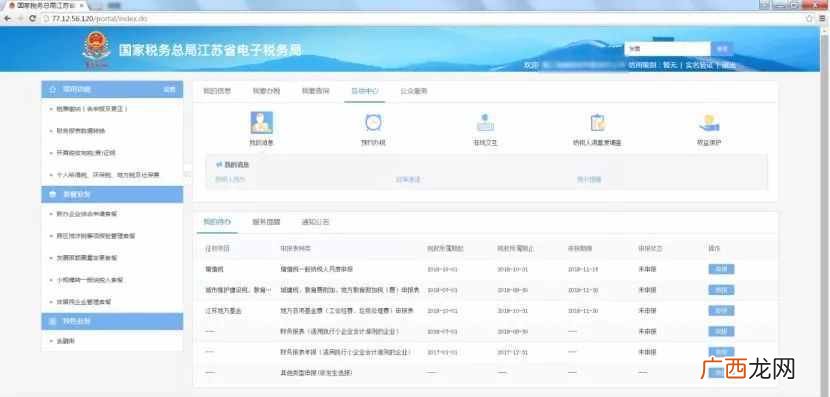Click the browser address bar
Viewport: 830px width, 397px height.
423,19
